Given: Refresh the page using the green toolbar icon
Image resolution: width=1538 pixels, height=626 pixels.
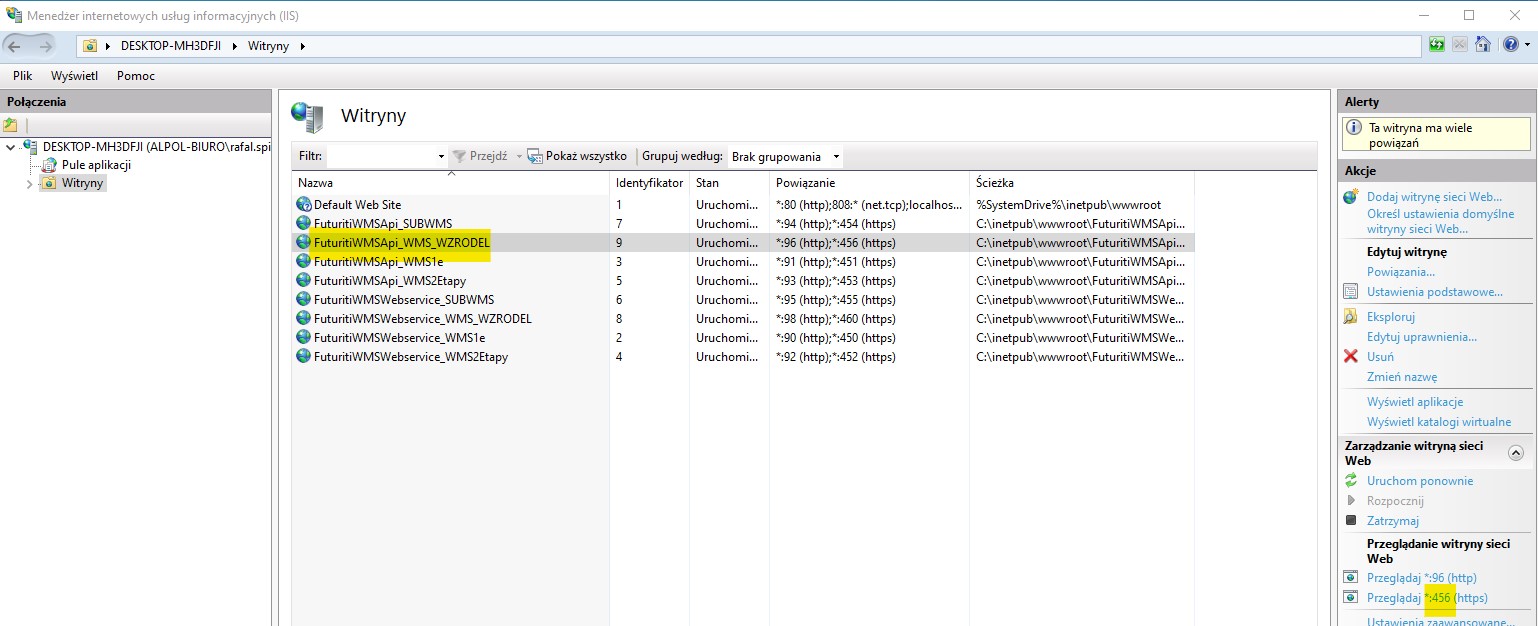Looking at the screenshot, I should (x=1437, y=45).
